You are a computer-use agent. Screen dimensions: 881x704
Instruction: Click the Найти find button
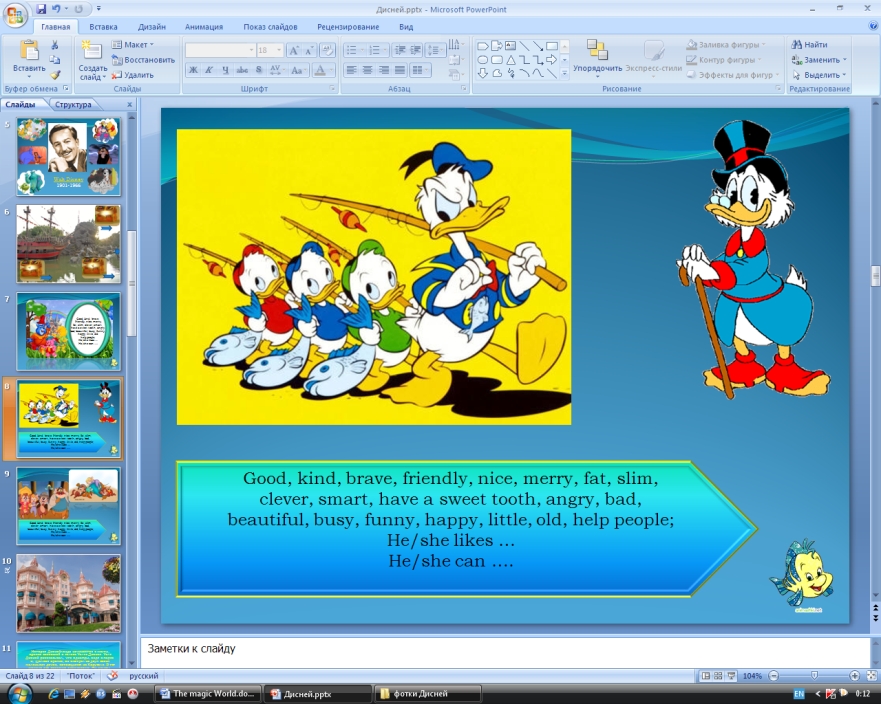point(810,45)
